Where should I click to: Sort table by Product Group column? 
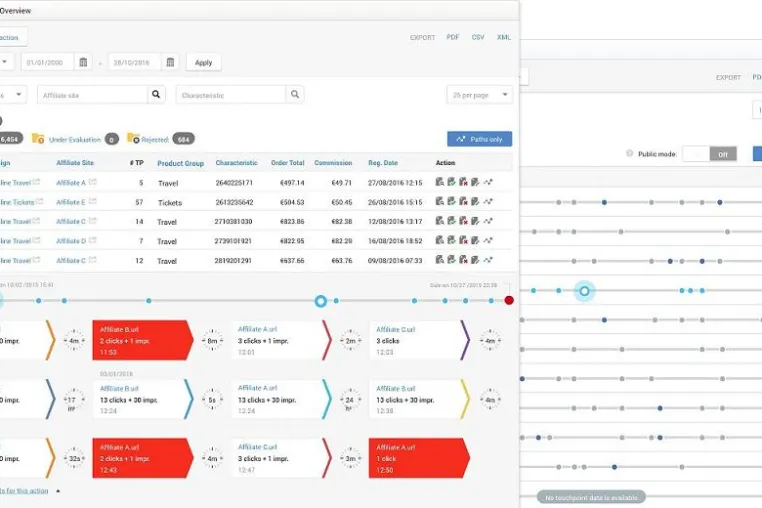180,163
